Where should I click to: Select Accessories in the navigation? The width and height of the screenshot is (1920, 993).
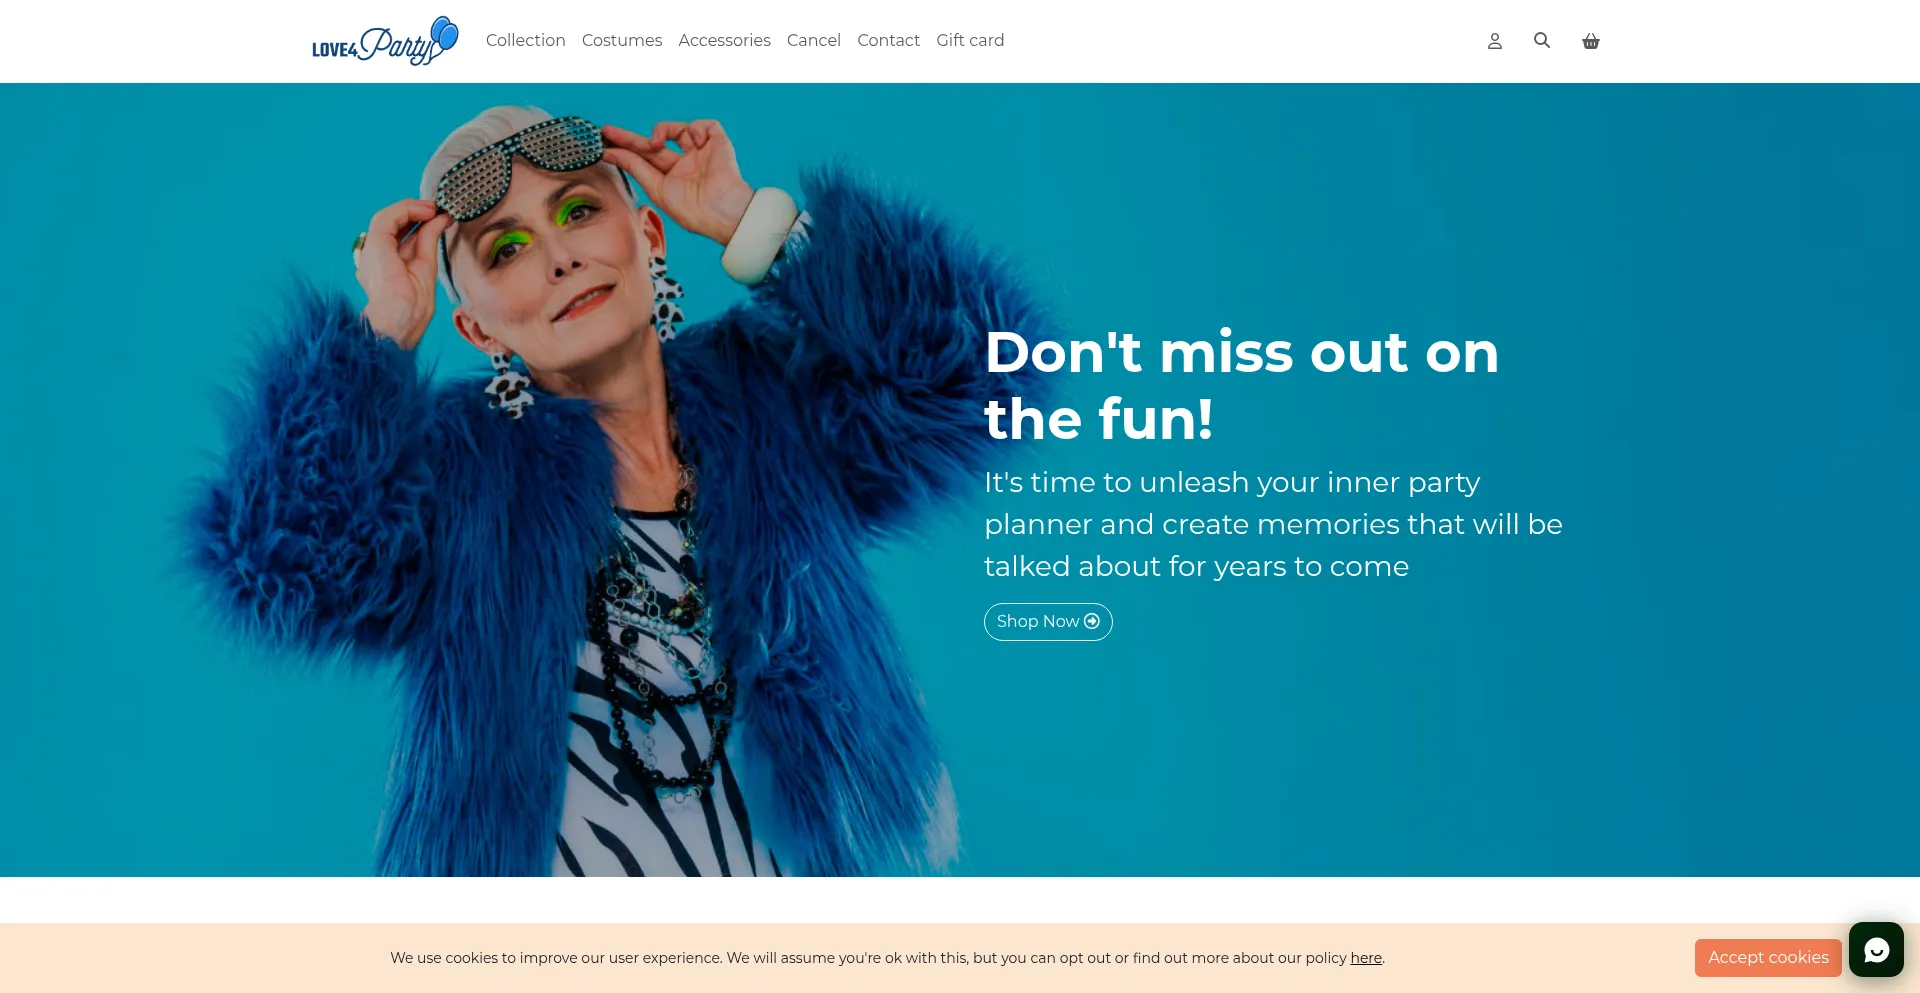coord(724,40)
